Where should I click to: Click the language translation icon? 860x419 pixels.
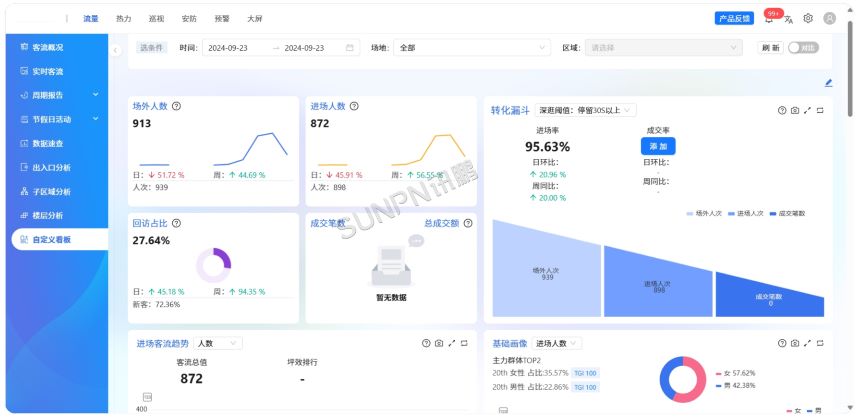tap(789, 18)
